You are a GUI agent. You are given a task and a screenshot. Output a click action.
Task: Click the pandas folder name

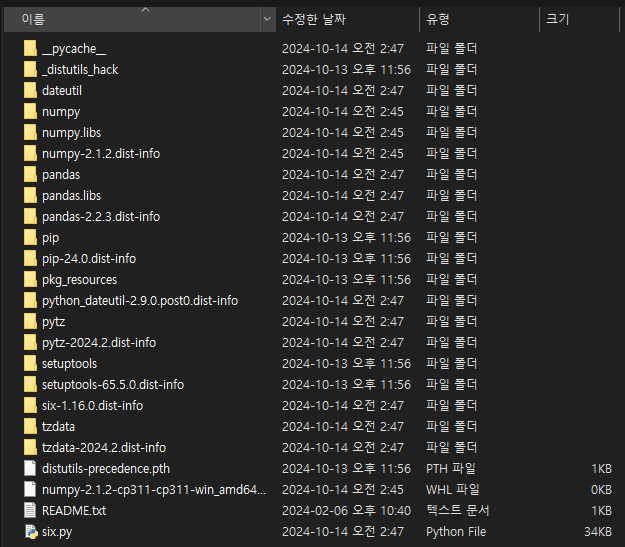point(61,175)
